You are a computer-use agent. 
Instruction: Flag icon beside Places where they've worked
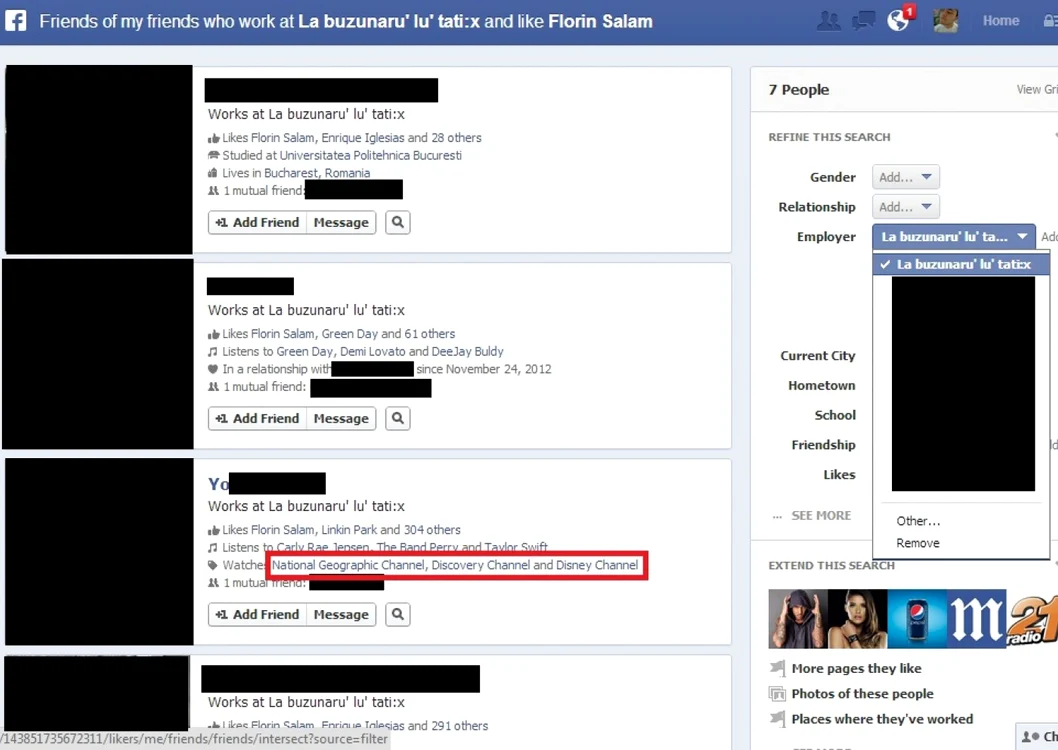777,719
